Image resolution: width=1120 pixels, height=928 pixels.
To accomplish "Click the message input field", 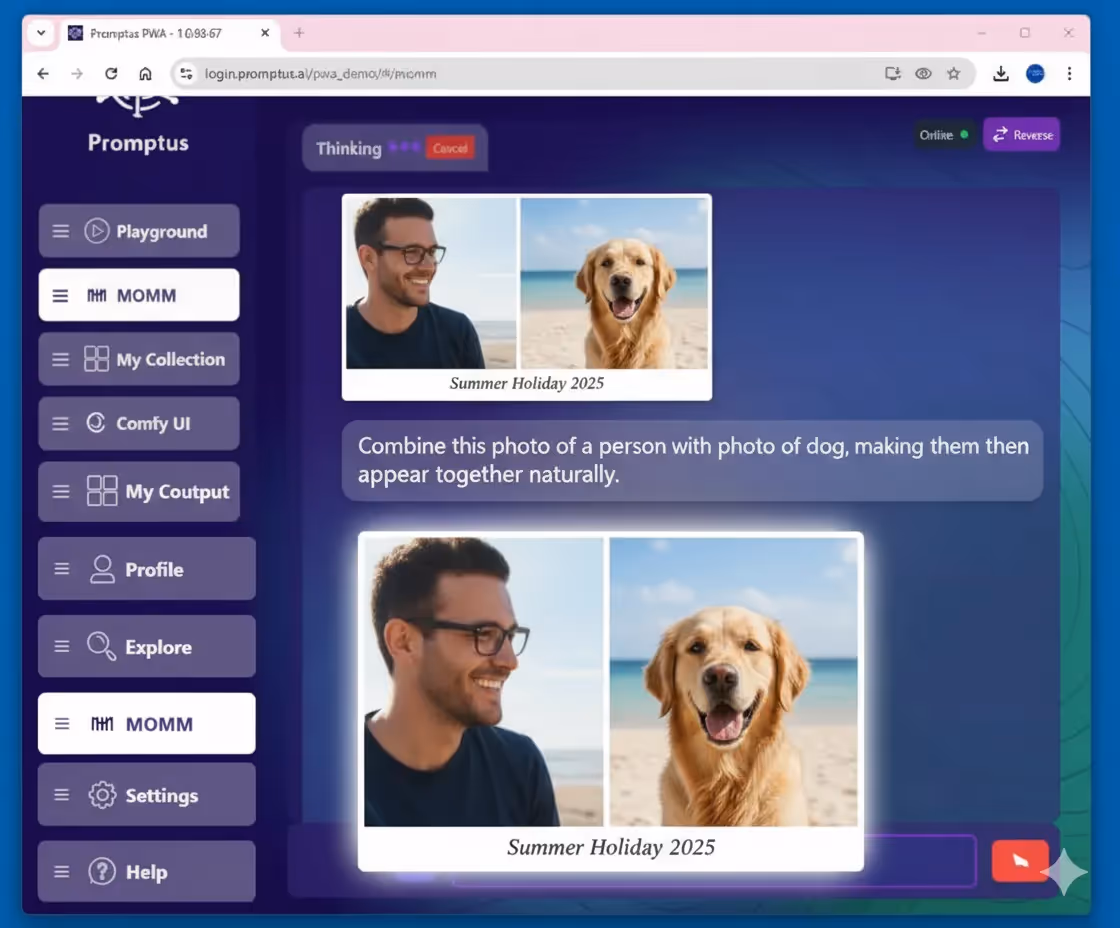I will (714, 861).
